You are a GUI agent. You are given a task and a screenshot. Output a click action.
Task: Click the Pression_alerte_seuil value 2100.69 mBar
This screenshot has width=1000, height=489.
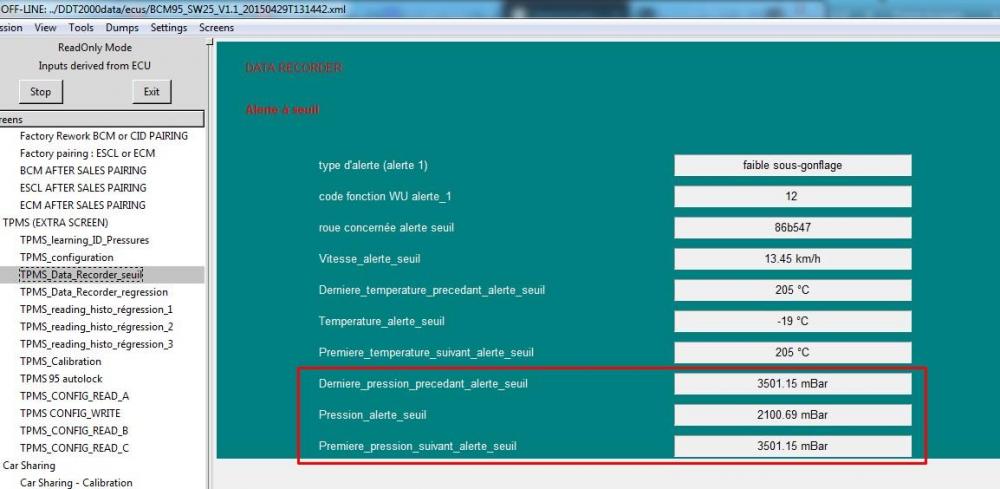793,415
